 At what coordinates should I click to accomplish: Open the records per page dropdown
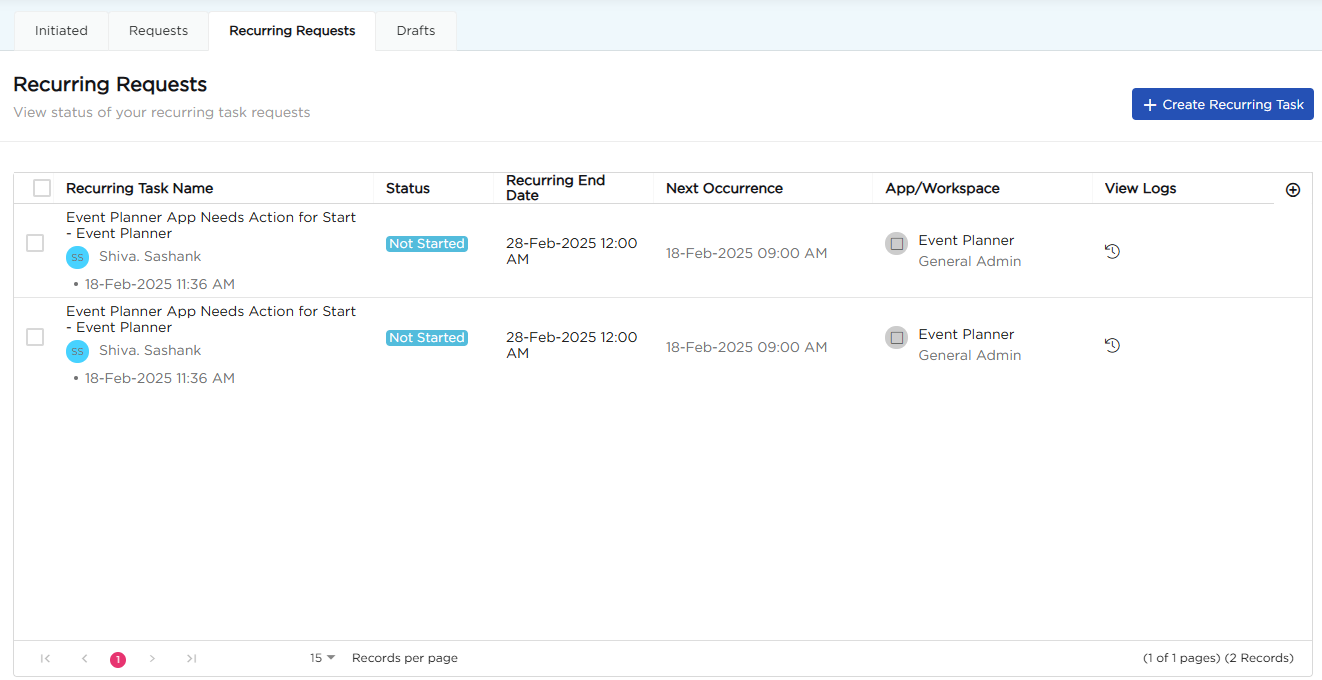pos(322,658)
